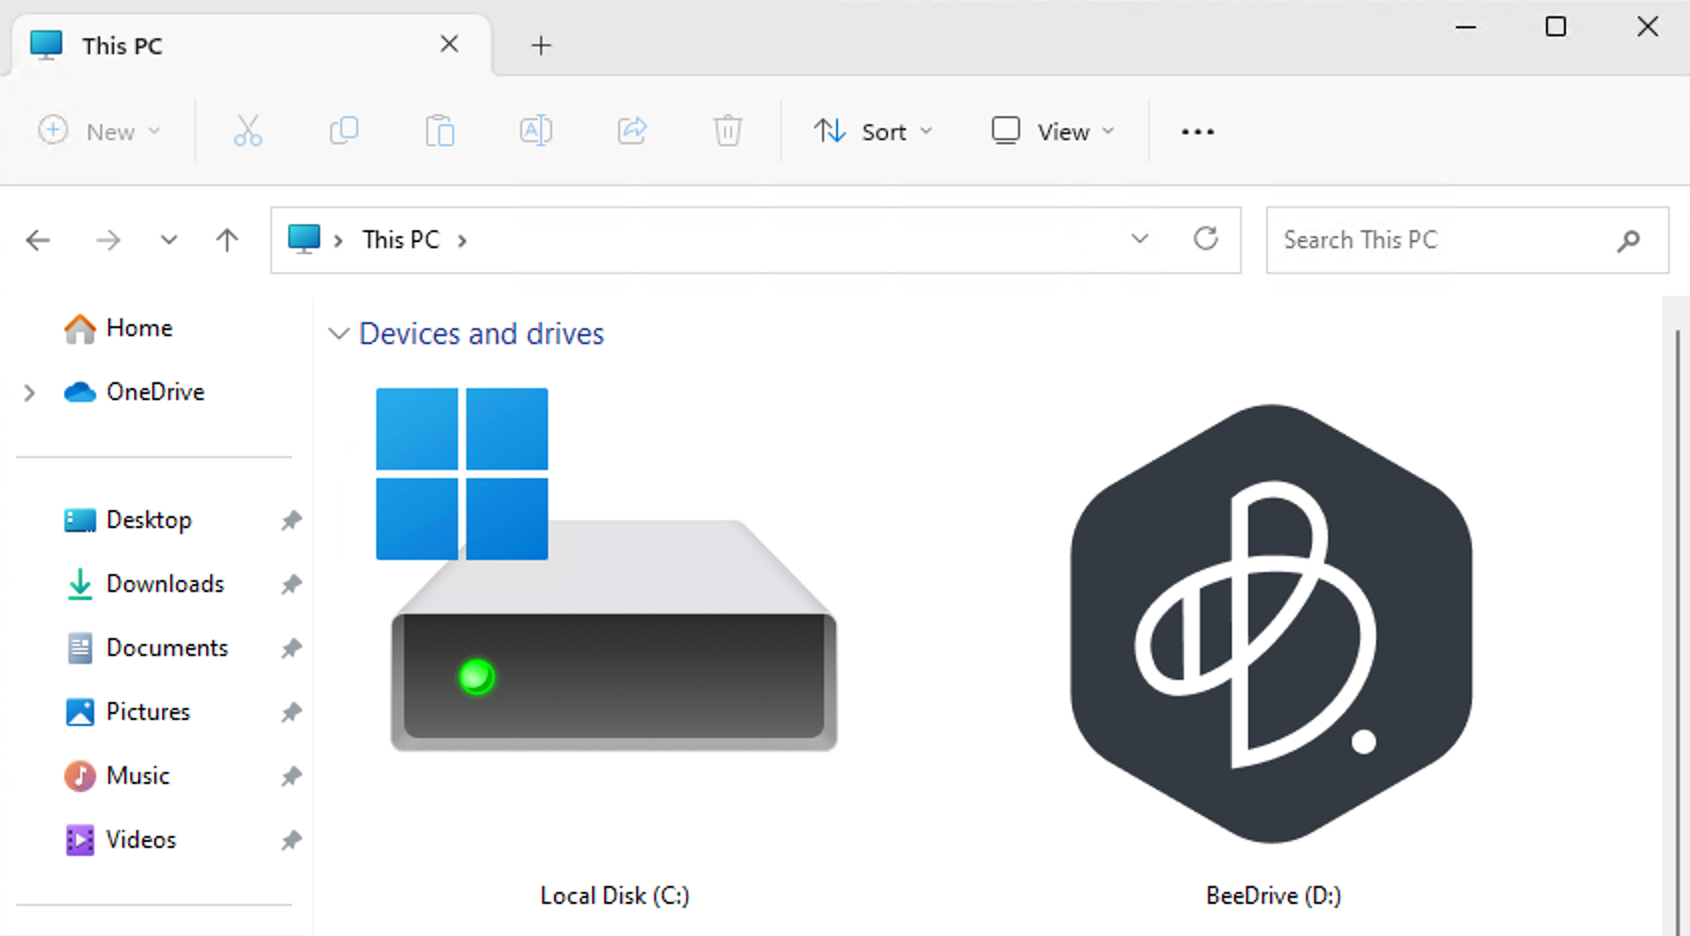Image resolution: width=1690 pixels, height=936 pixels.
Task: Click the Search This PC field
Action: [1440, 240]
